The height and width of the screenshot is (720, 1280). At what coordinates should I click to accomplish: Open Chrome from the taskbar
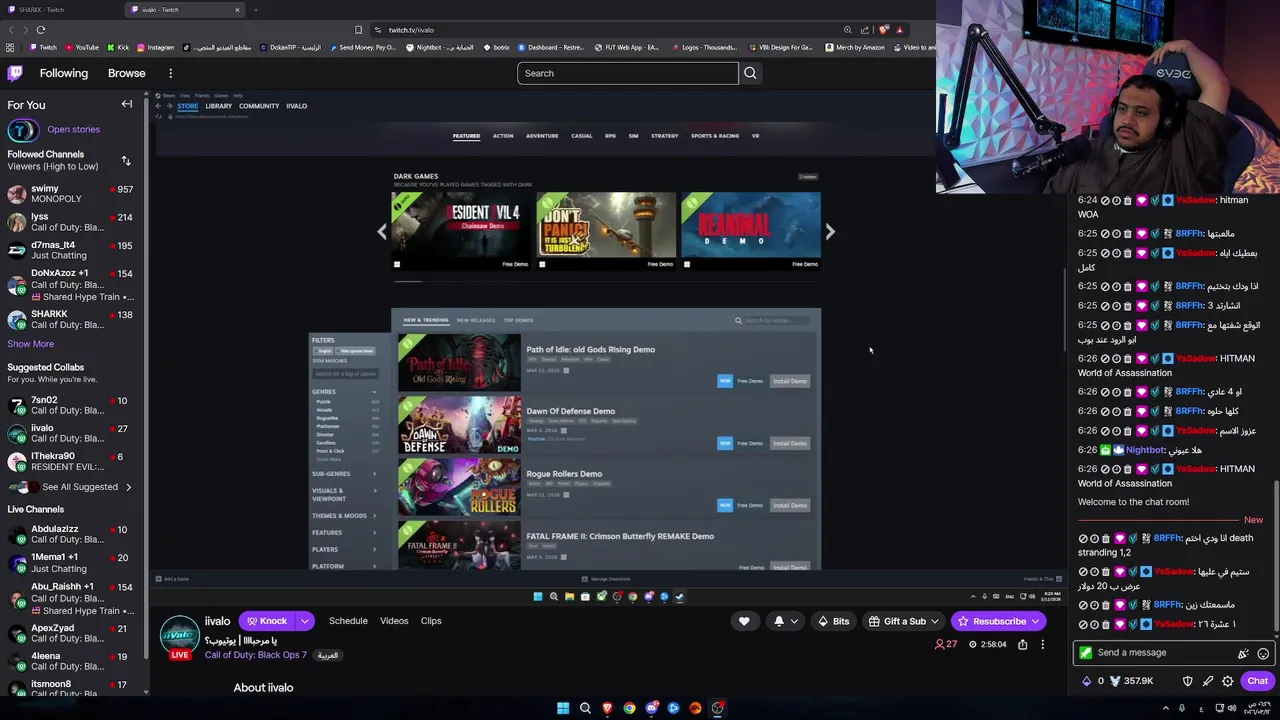(629, 708)
